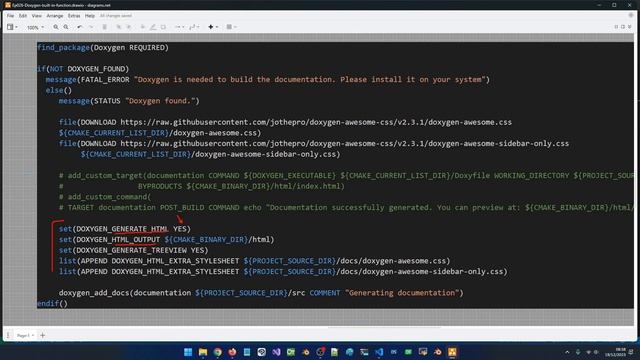Click the Windows Start button

point(188,352)
